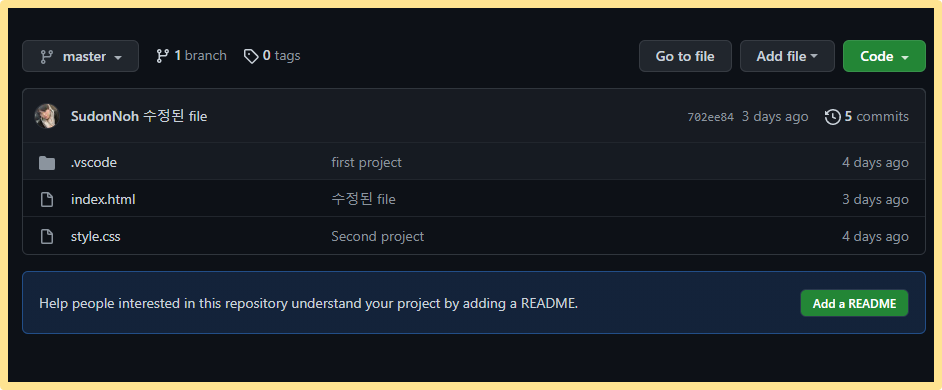This screenshot has height=390, width=942.
Task: Open commit hash 702ee84
Action: tap(710, 117)
